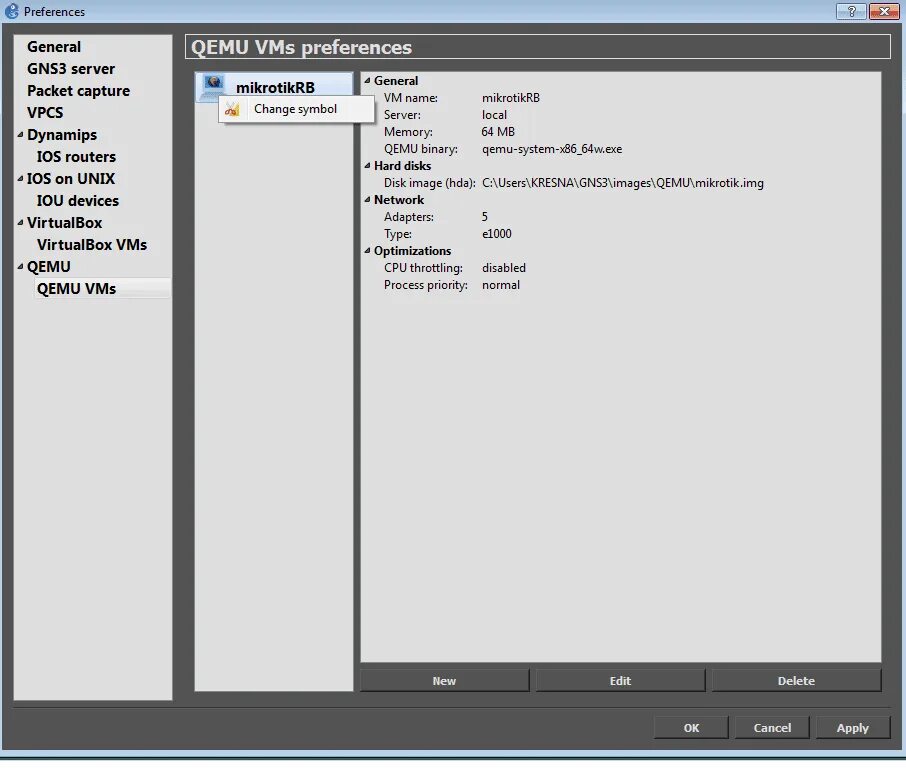Click the Hard disks group header
Viewport: 906px width, 768px height.
pos(402,166)
